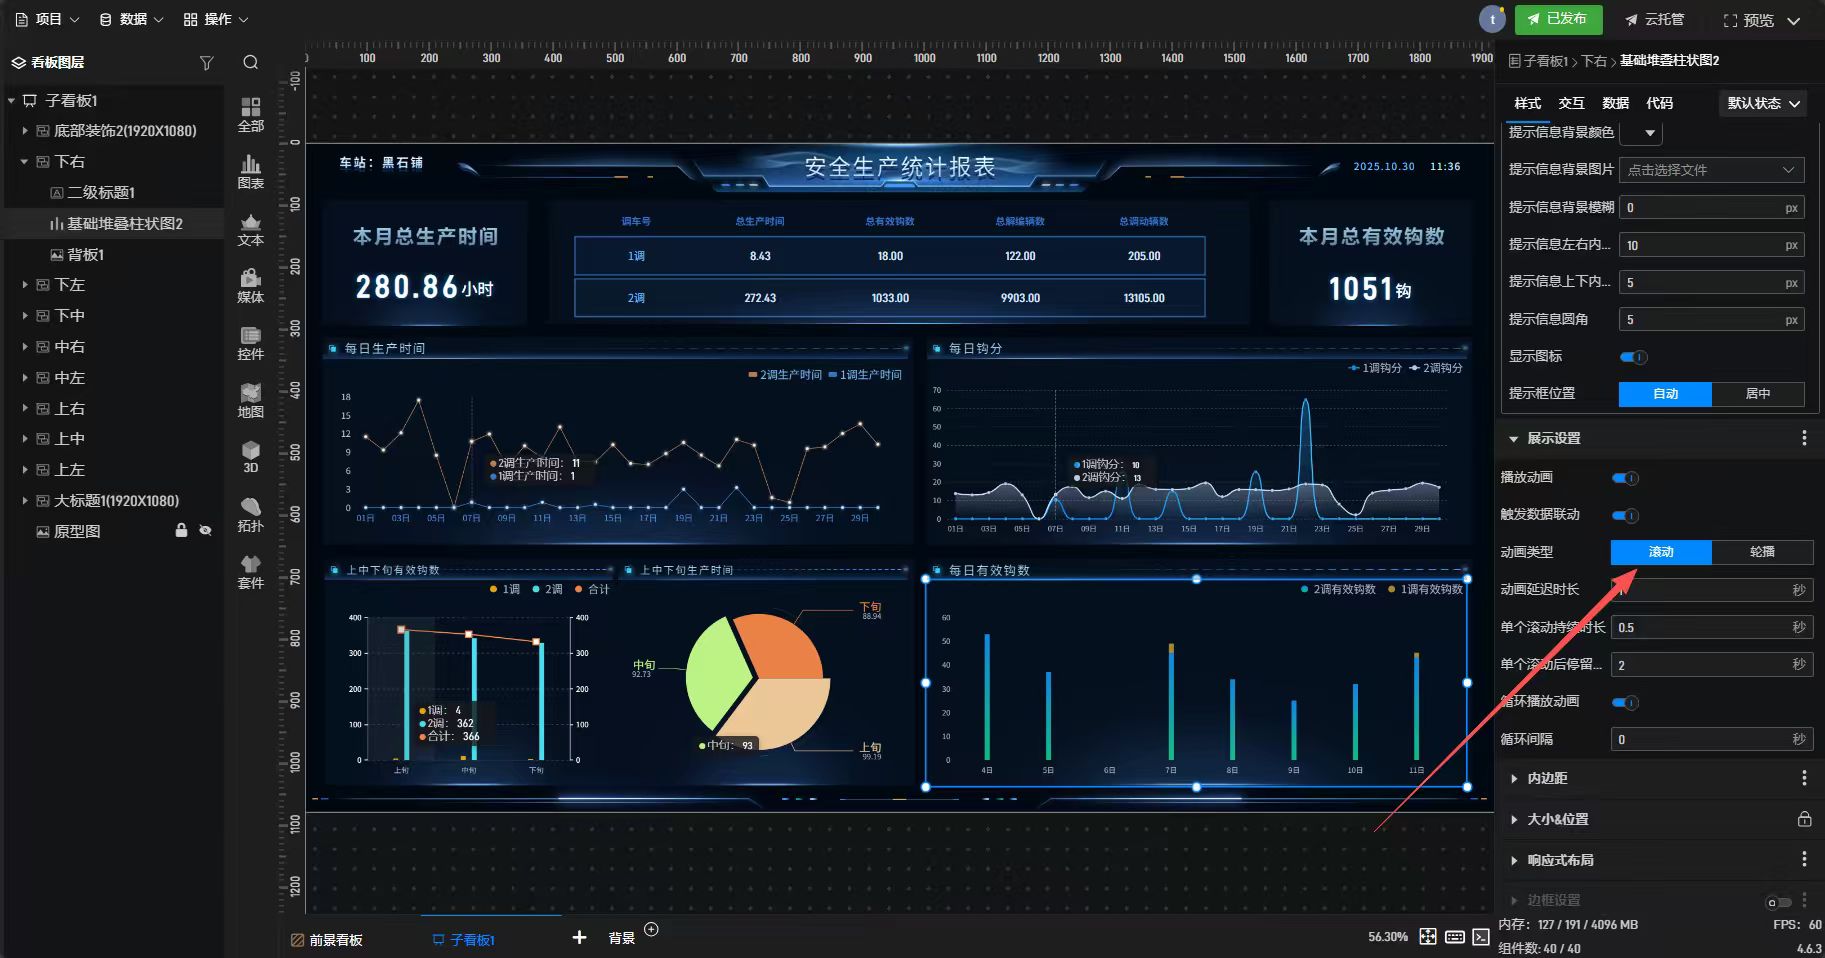
Task: Open the 3D components icon
Action: pyautogui.click(x=250, y=457)
